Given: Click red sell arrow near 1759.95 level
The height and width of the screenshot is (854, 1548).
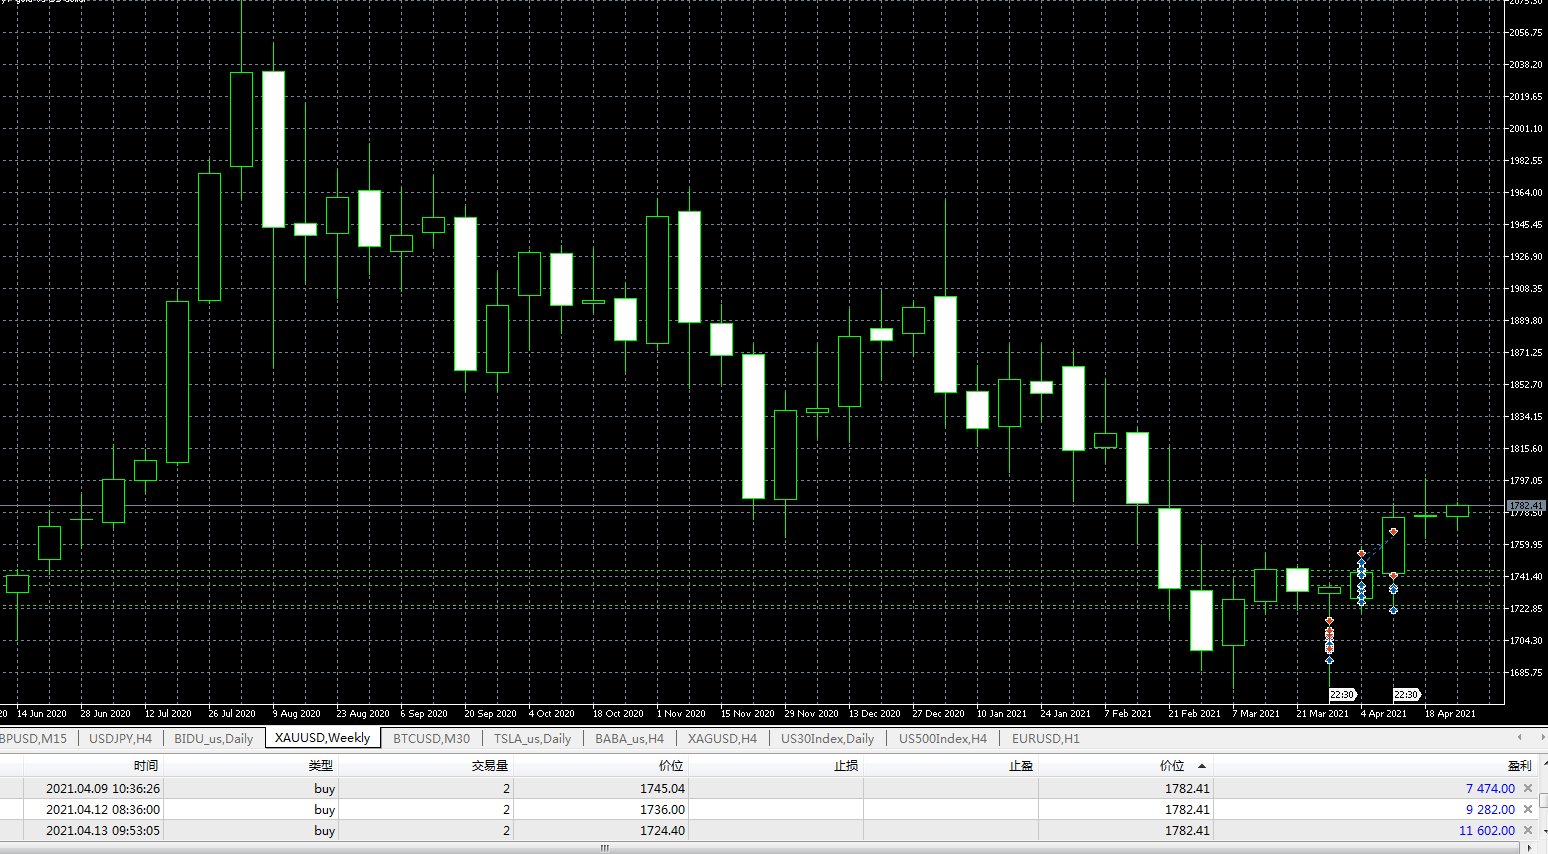Looking at the screenshot, I should pyautogui.click(x=1361, y=553).
